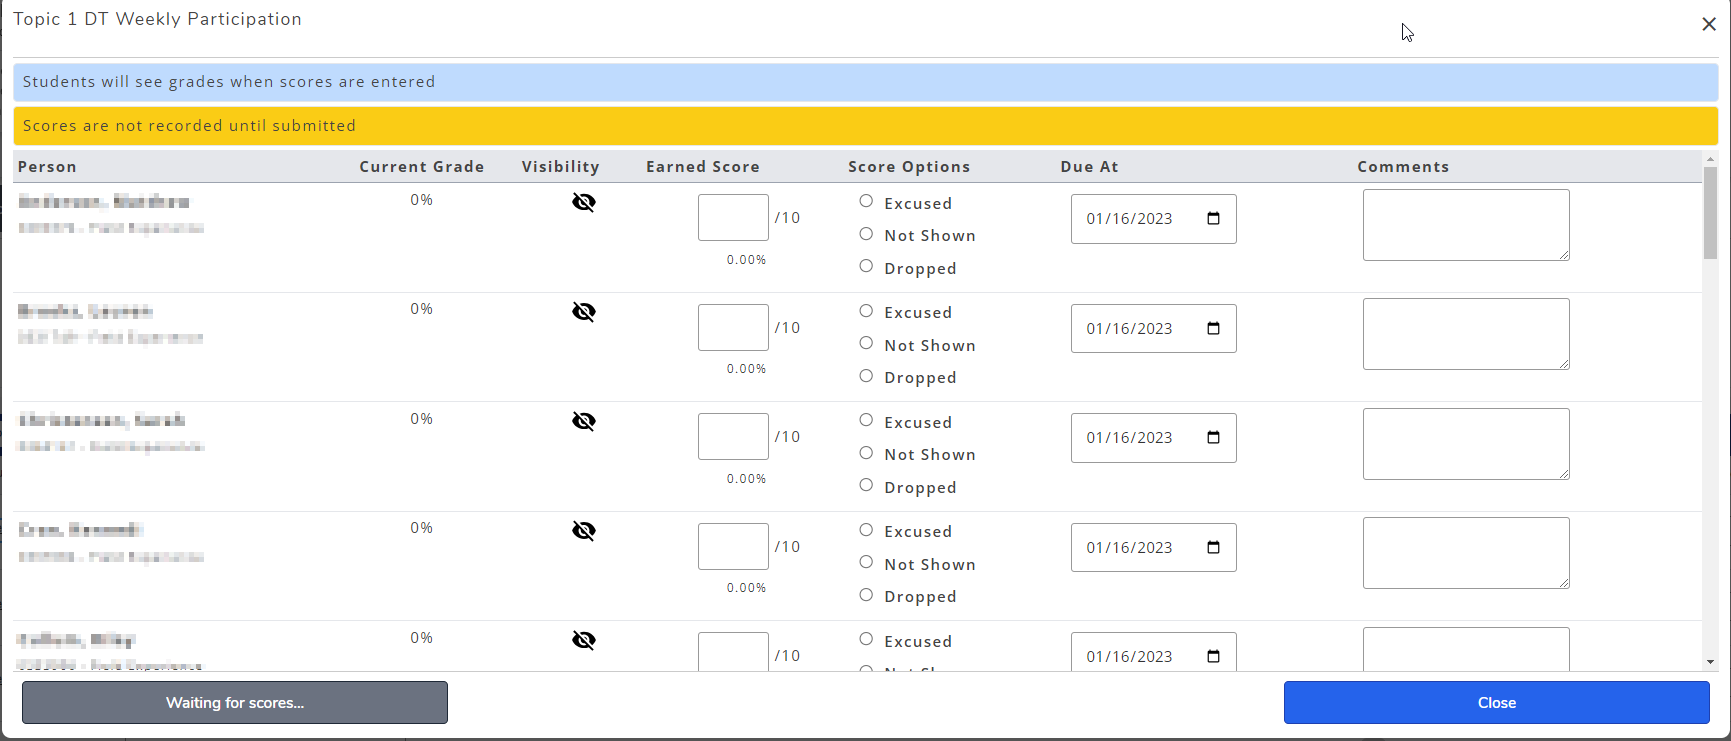Image resolution: width=1731 pixels, height=741 pixels.
Task: Select Dropped for the third student
Action: (866, 485)
